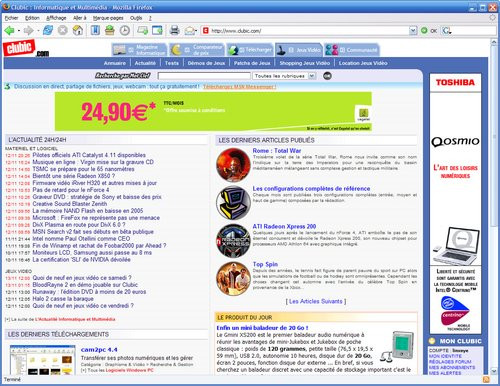Viewport: 500px width, 386px height.
Task: Click the Patchs de Jeux link
Action: [x=252, y=63]
